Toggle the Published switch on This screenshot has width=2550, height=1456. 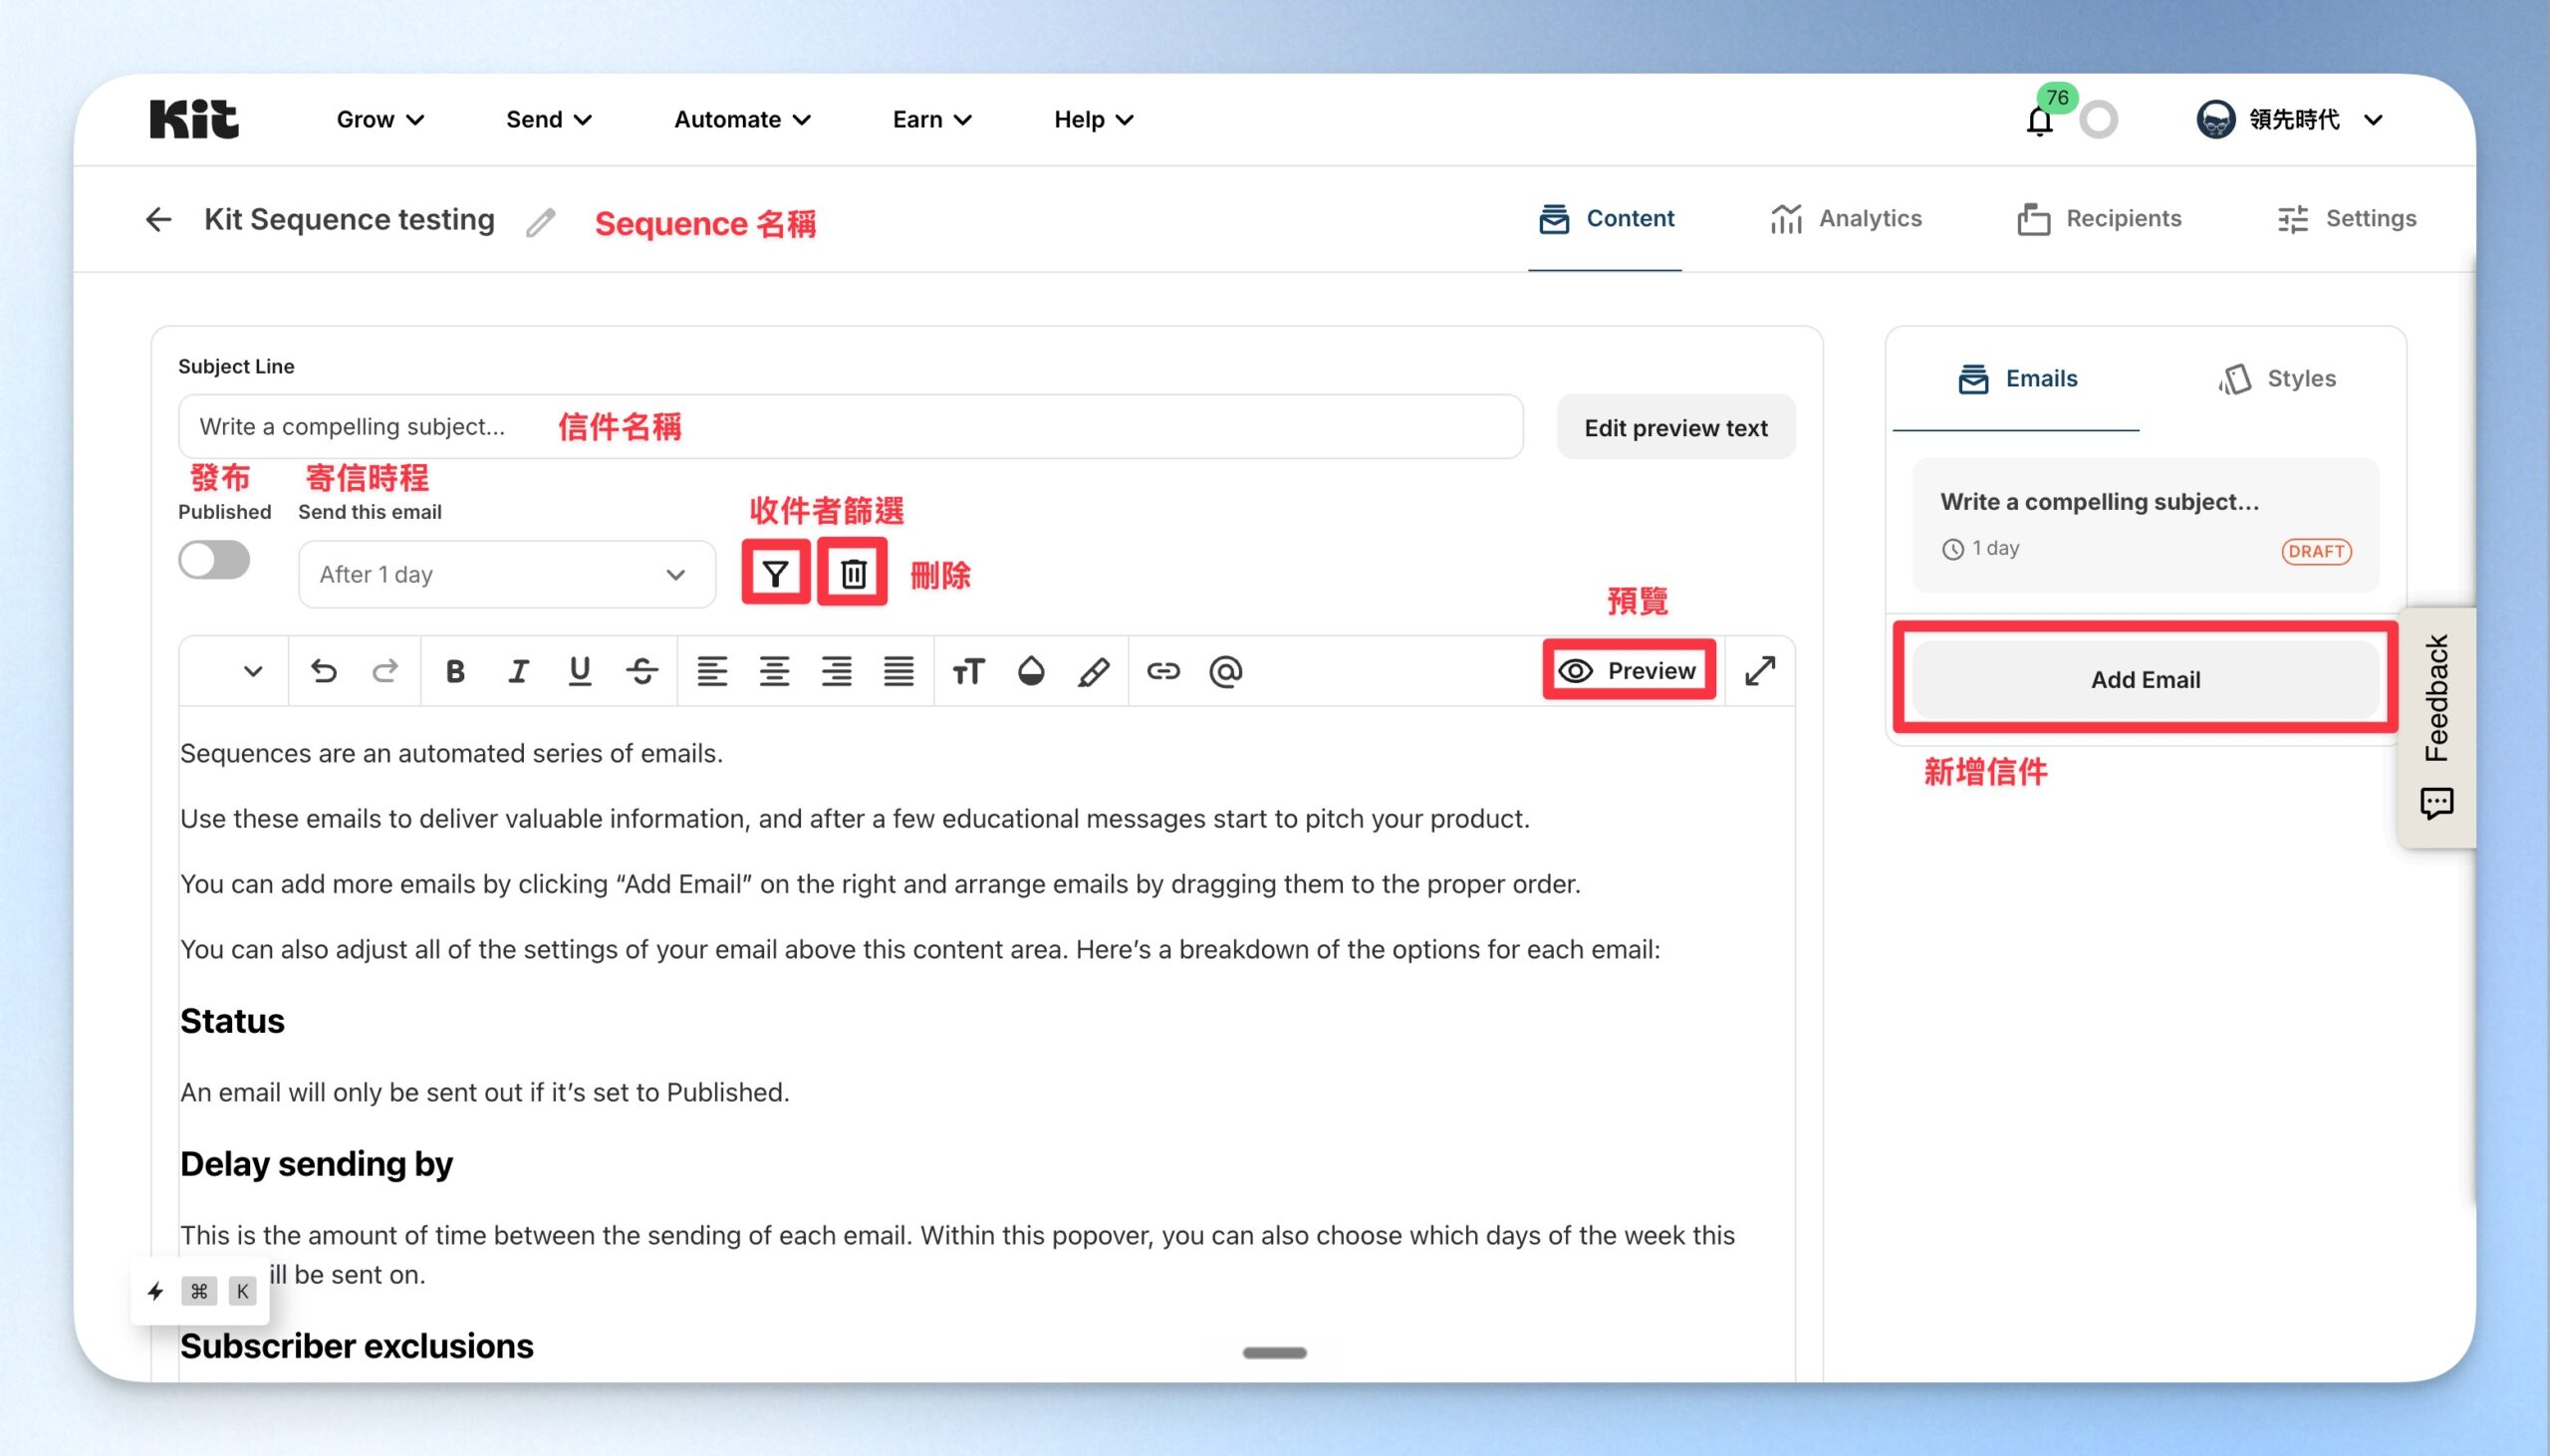click(214, 560)
